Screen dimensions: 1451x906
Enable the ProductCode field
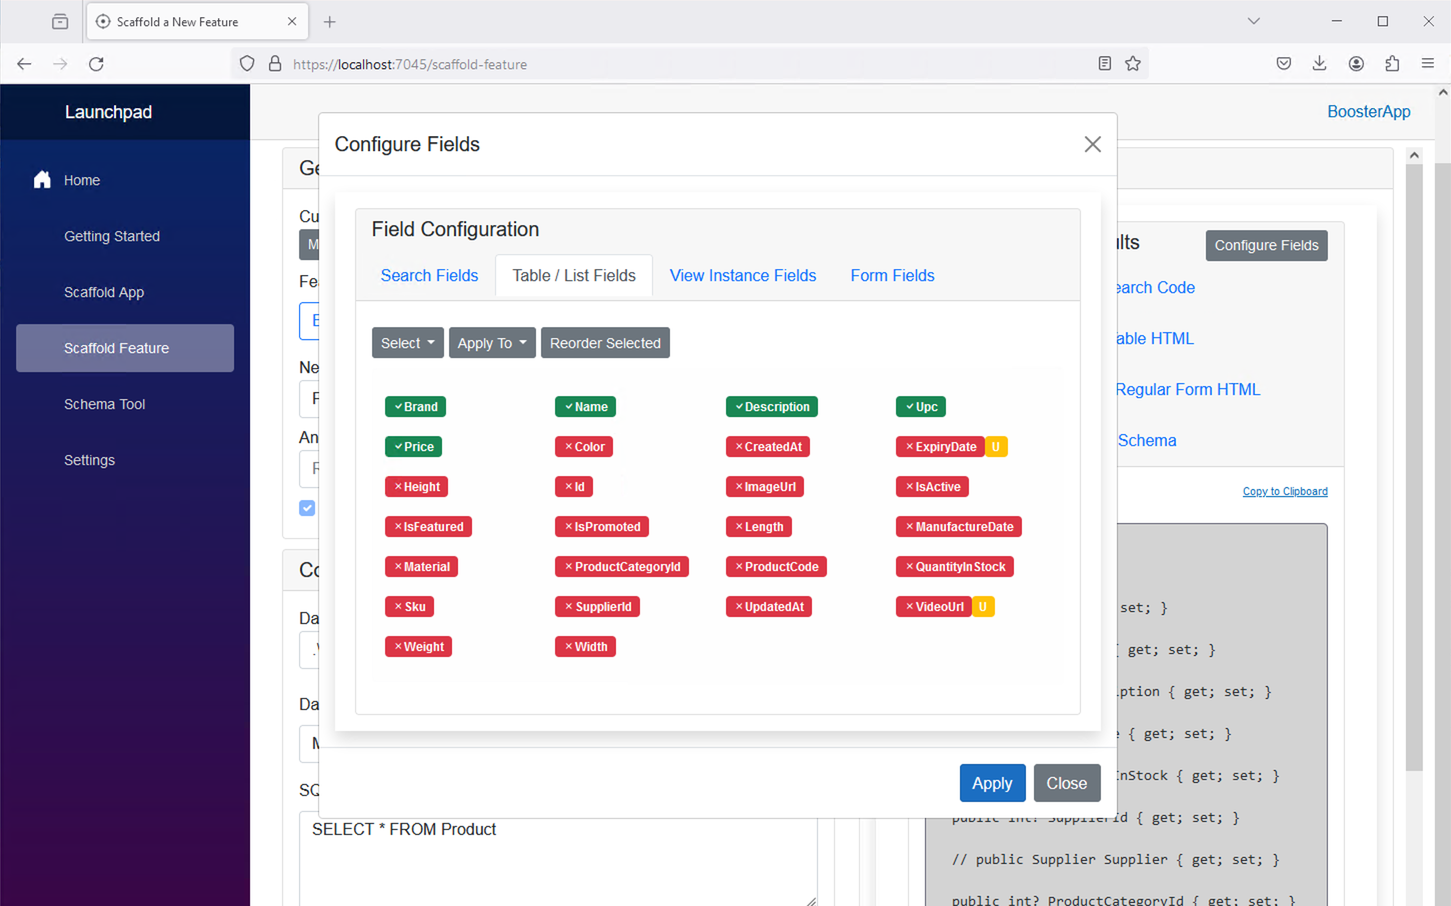point(776,567)
